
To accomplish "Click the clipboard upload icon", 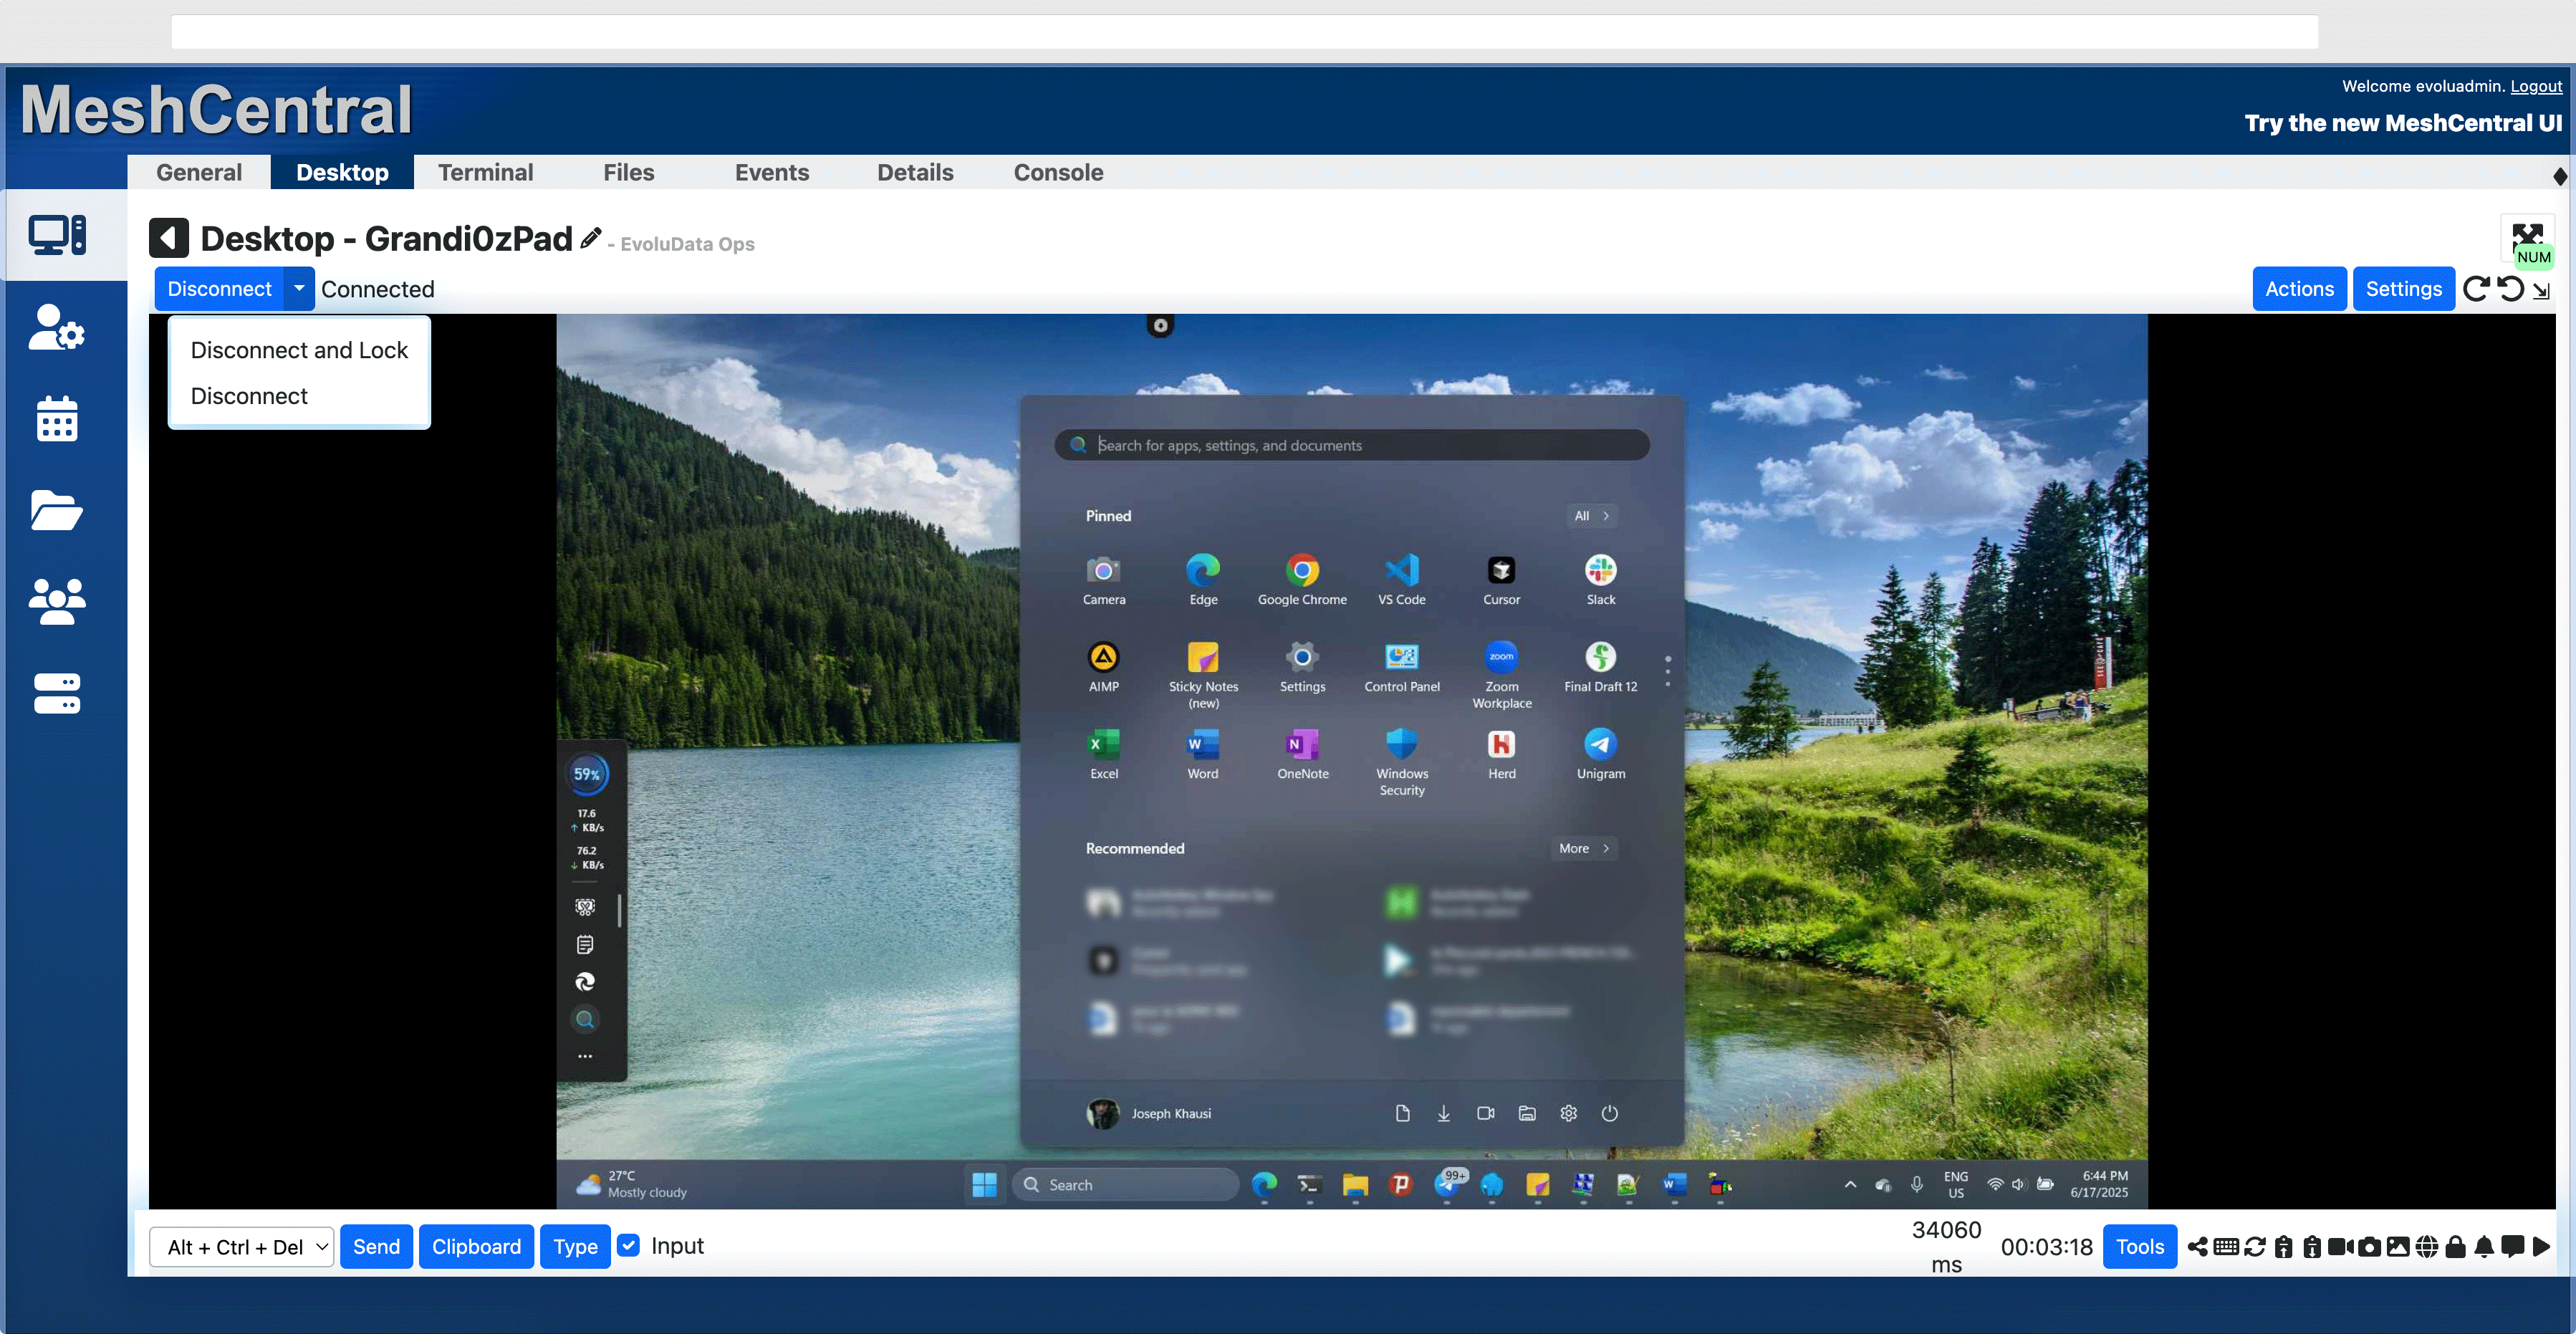I will coord(2284,1247).
